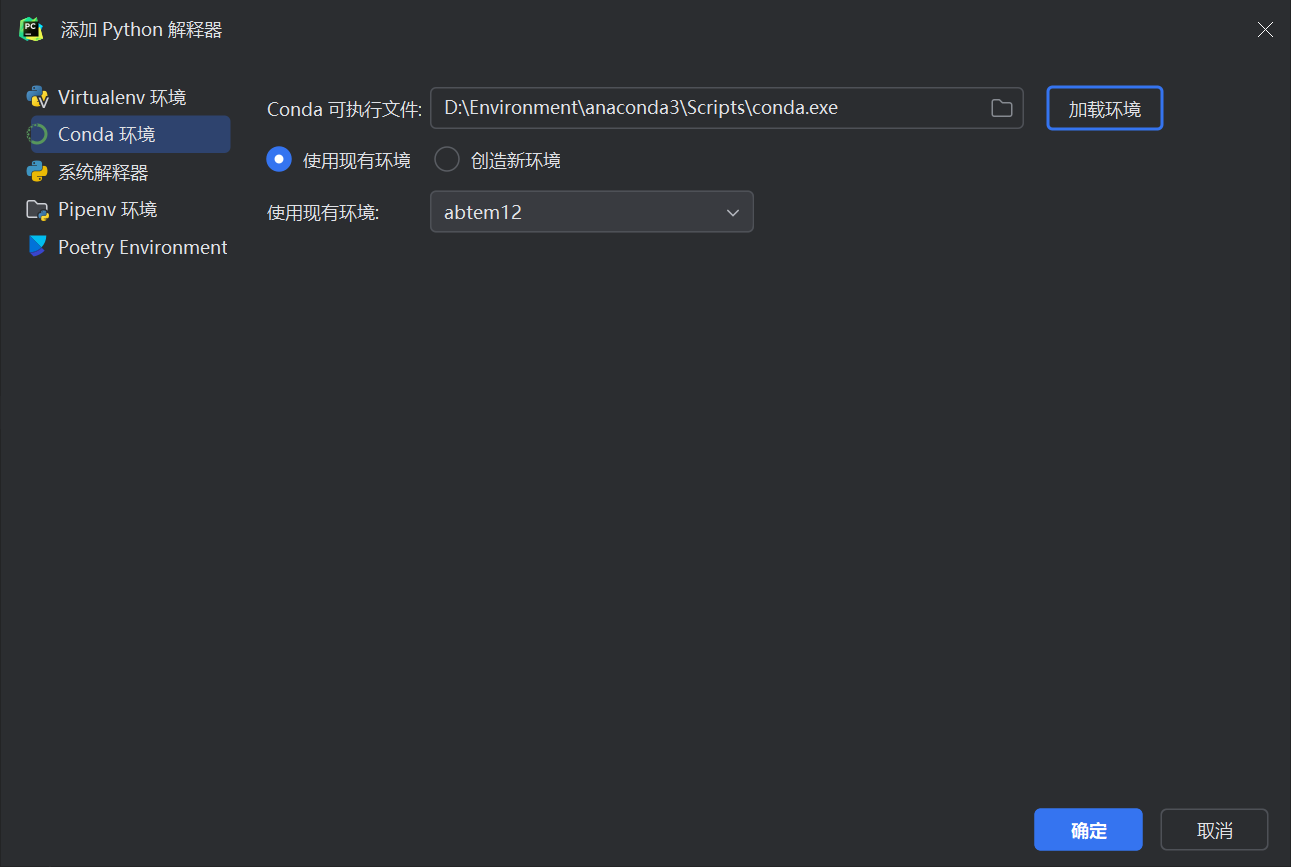Screen dimensions: 1291x867
Task: Click the Conda environment ring icon
Action: [x=38, y=134]
